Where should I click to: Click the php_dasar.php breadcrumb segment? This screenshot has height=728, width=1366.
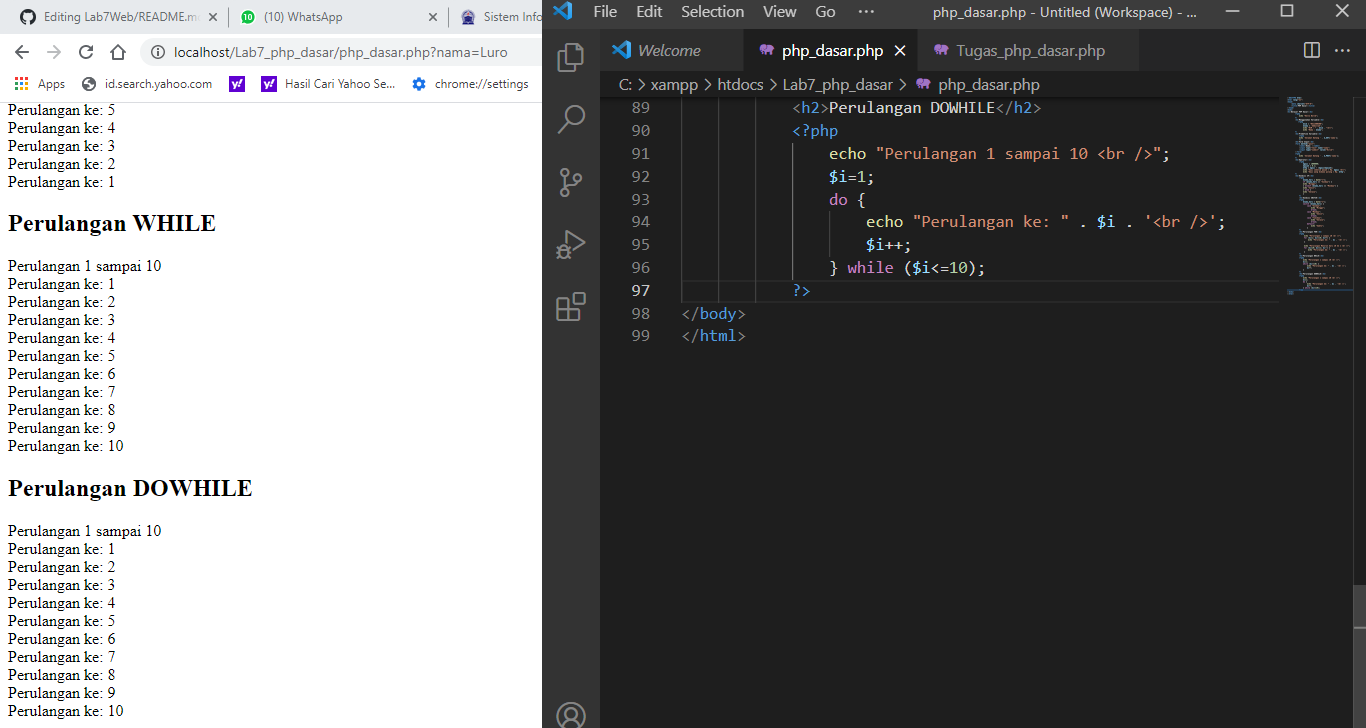978,85
